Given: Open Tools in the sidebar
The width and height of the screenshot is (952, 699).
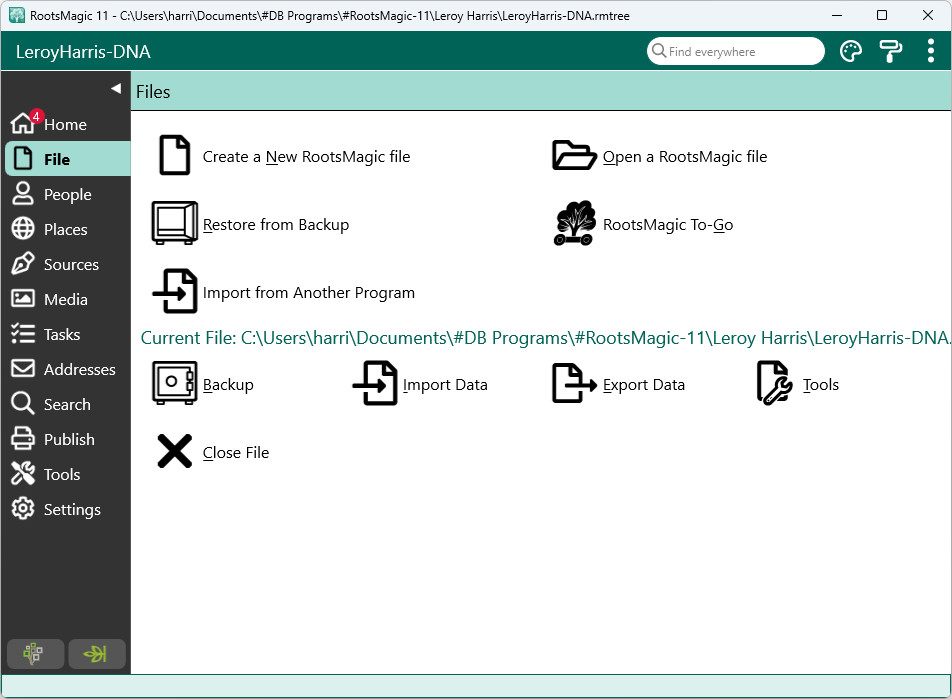Looking at the screenshot, I should (66, 474).
